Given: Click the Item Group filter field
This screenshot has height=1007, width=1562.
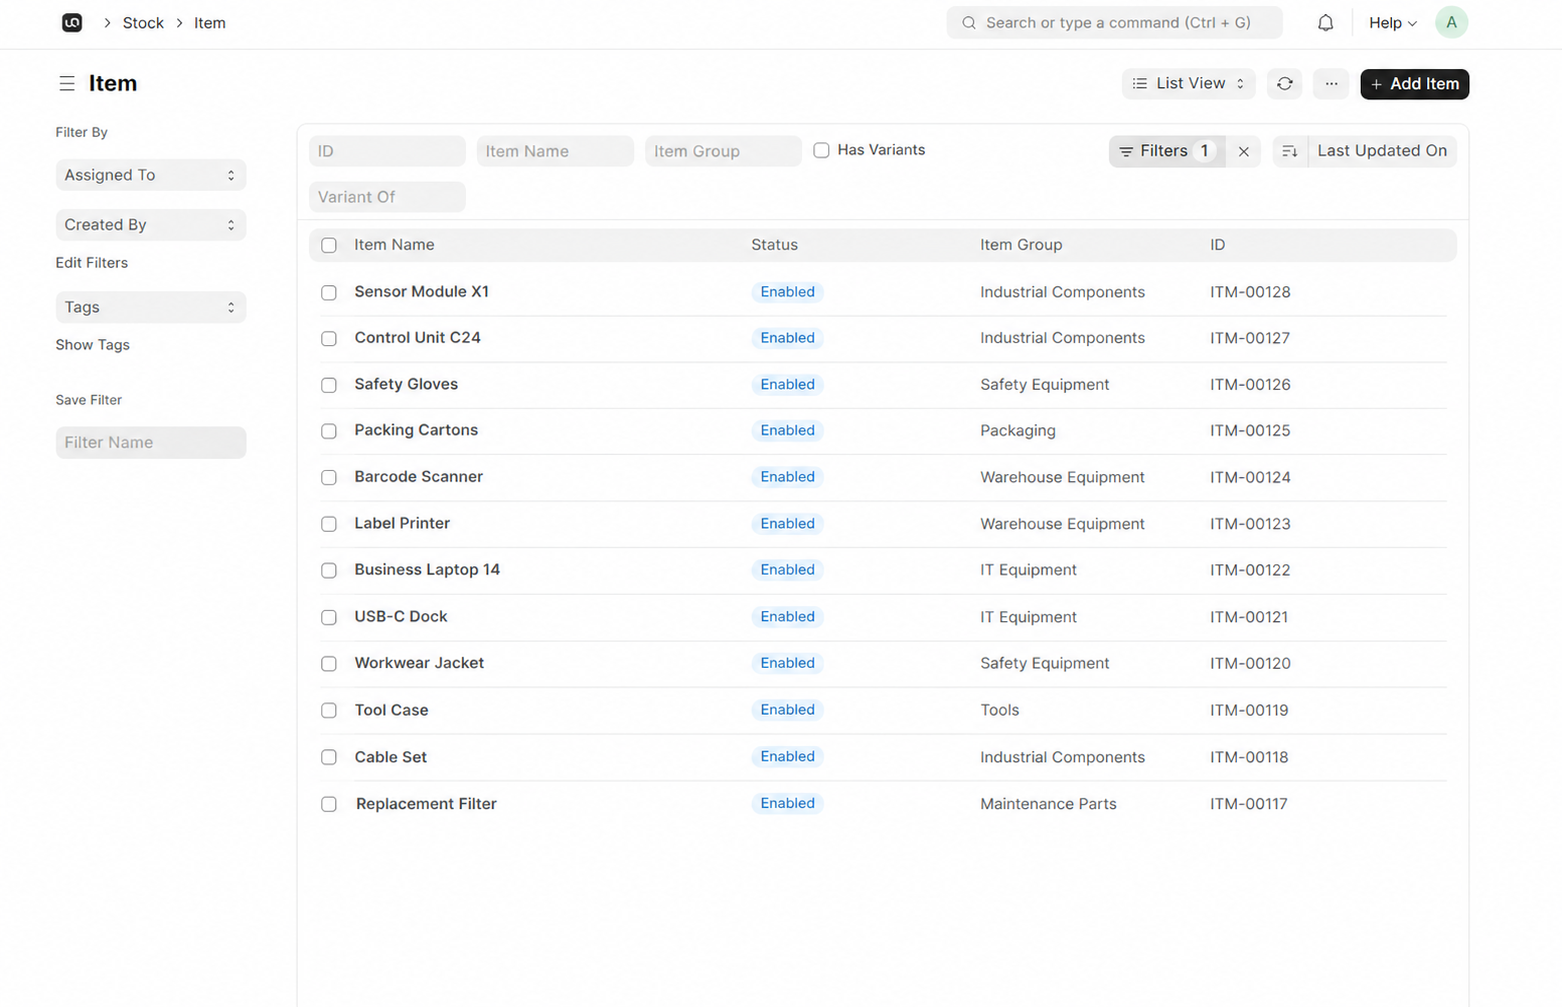Looking at the screenshot, I should point(723,151).
